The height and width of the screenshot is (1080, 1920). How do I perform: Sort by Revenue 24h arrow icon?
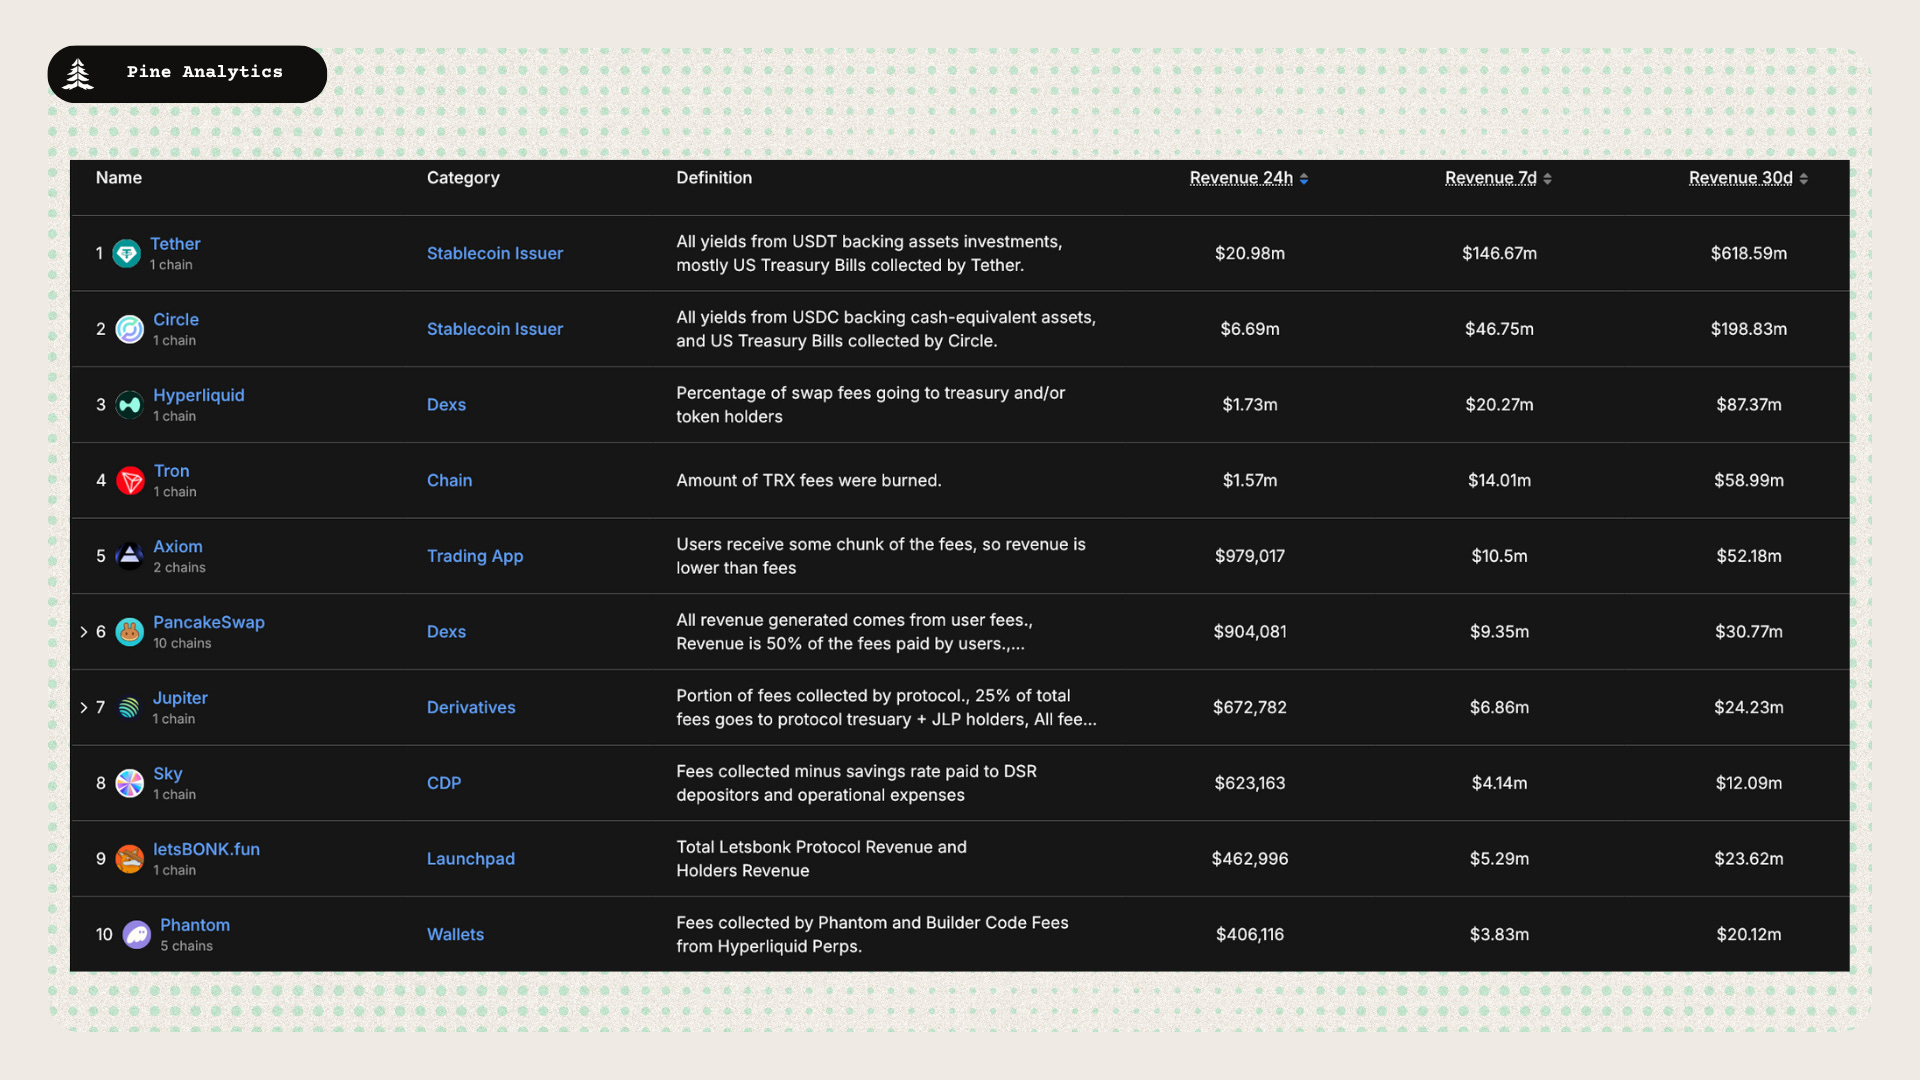pyautogui.click(x=1304, y=179)
